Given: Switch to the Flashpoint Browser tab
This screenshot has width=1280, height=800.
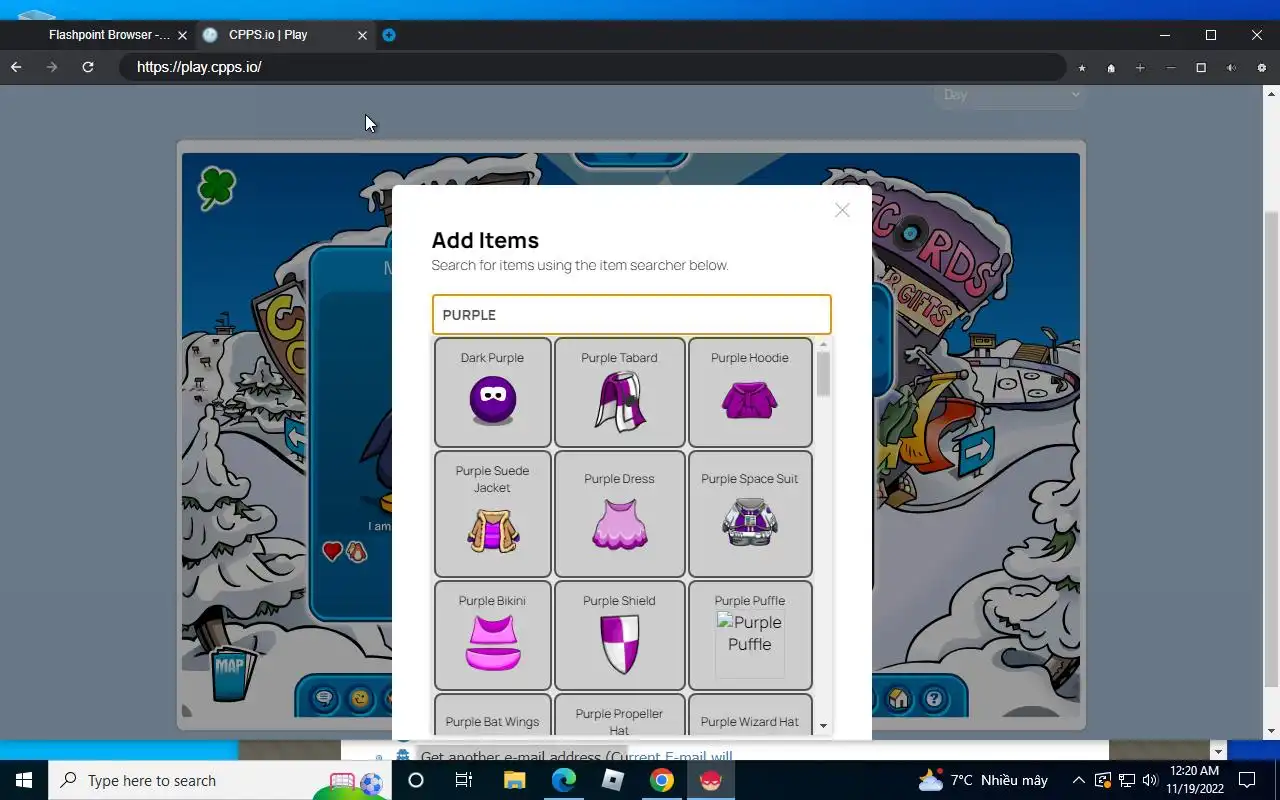Looking at the screenshot, I should pos(109,35).
